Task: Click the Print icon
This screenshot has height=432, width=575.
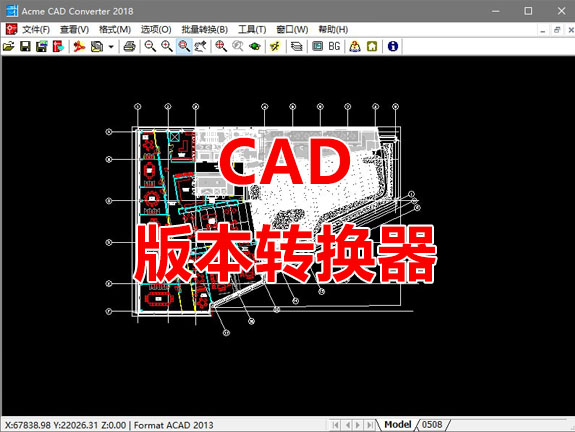Action: [129, 46]
